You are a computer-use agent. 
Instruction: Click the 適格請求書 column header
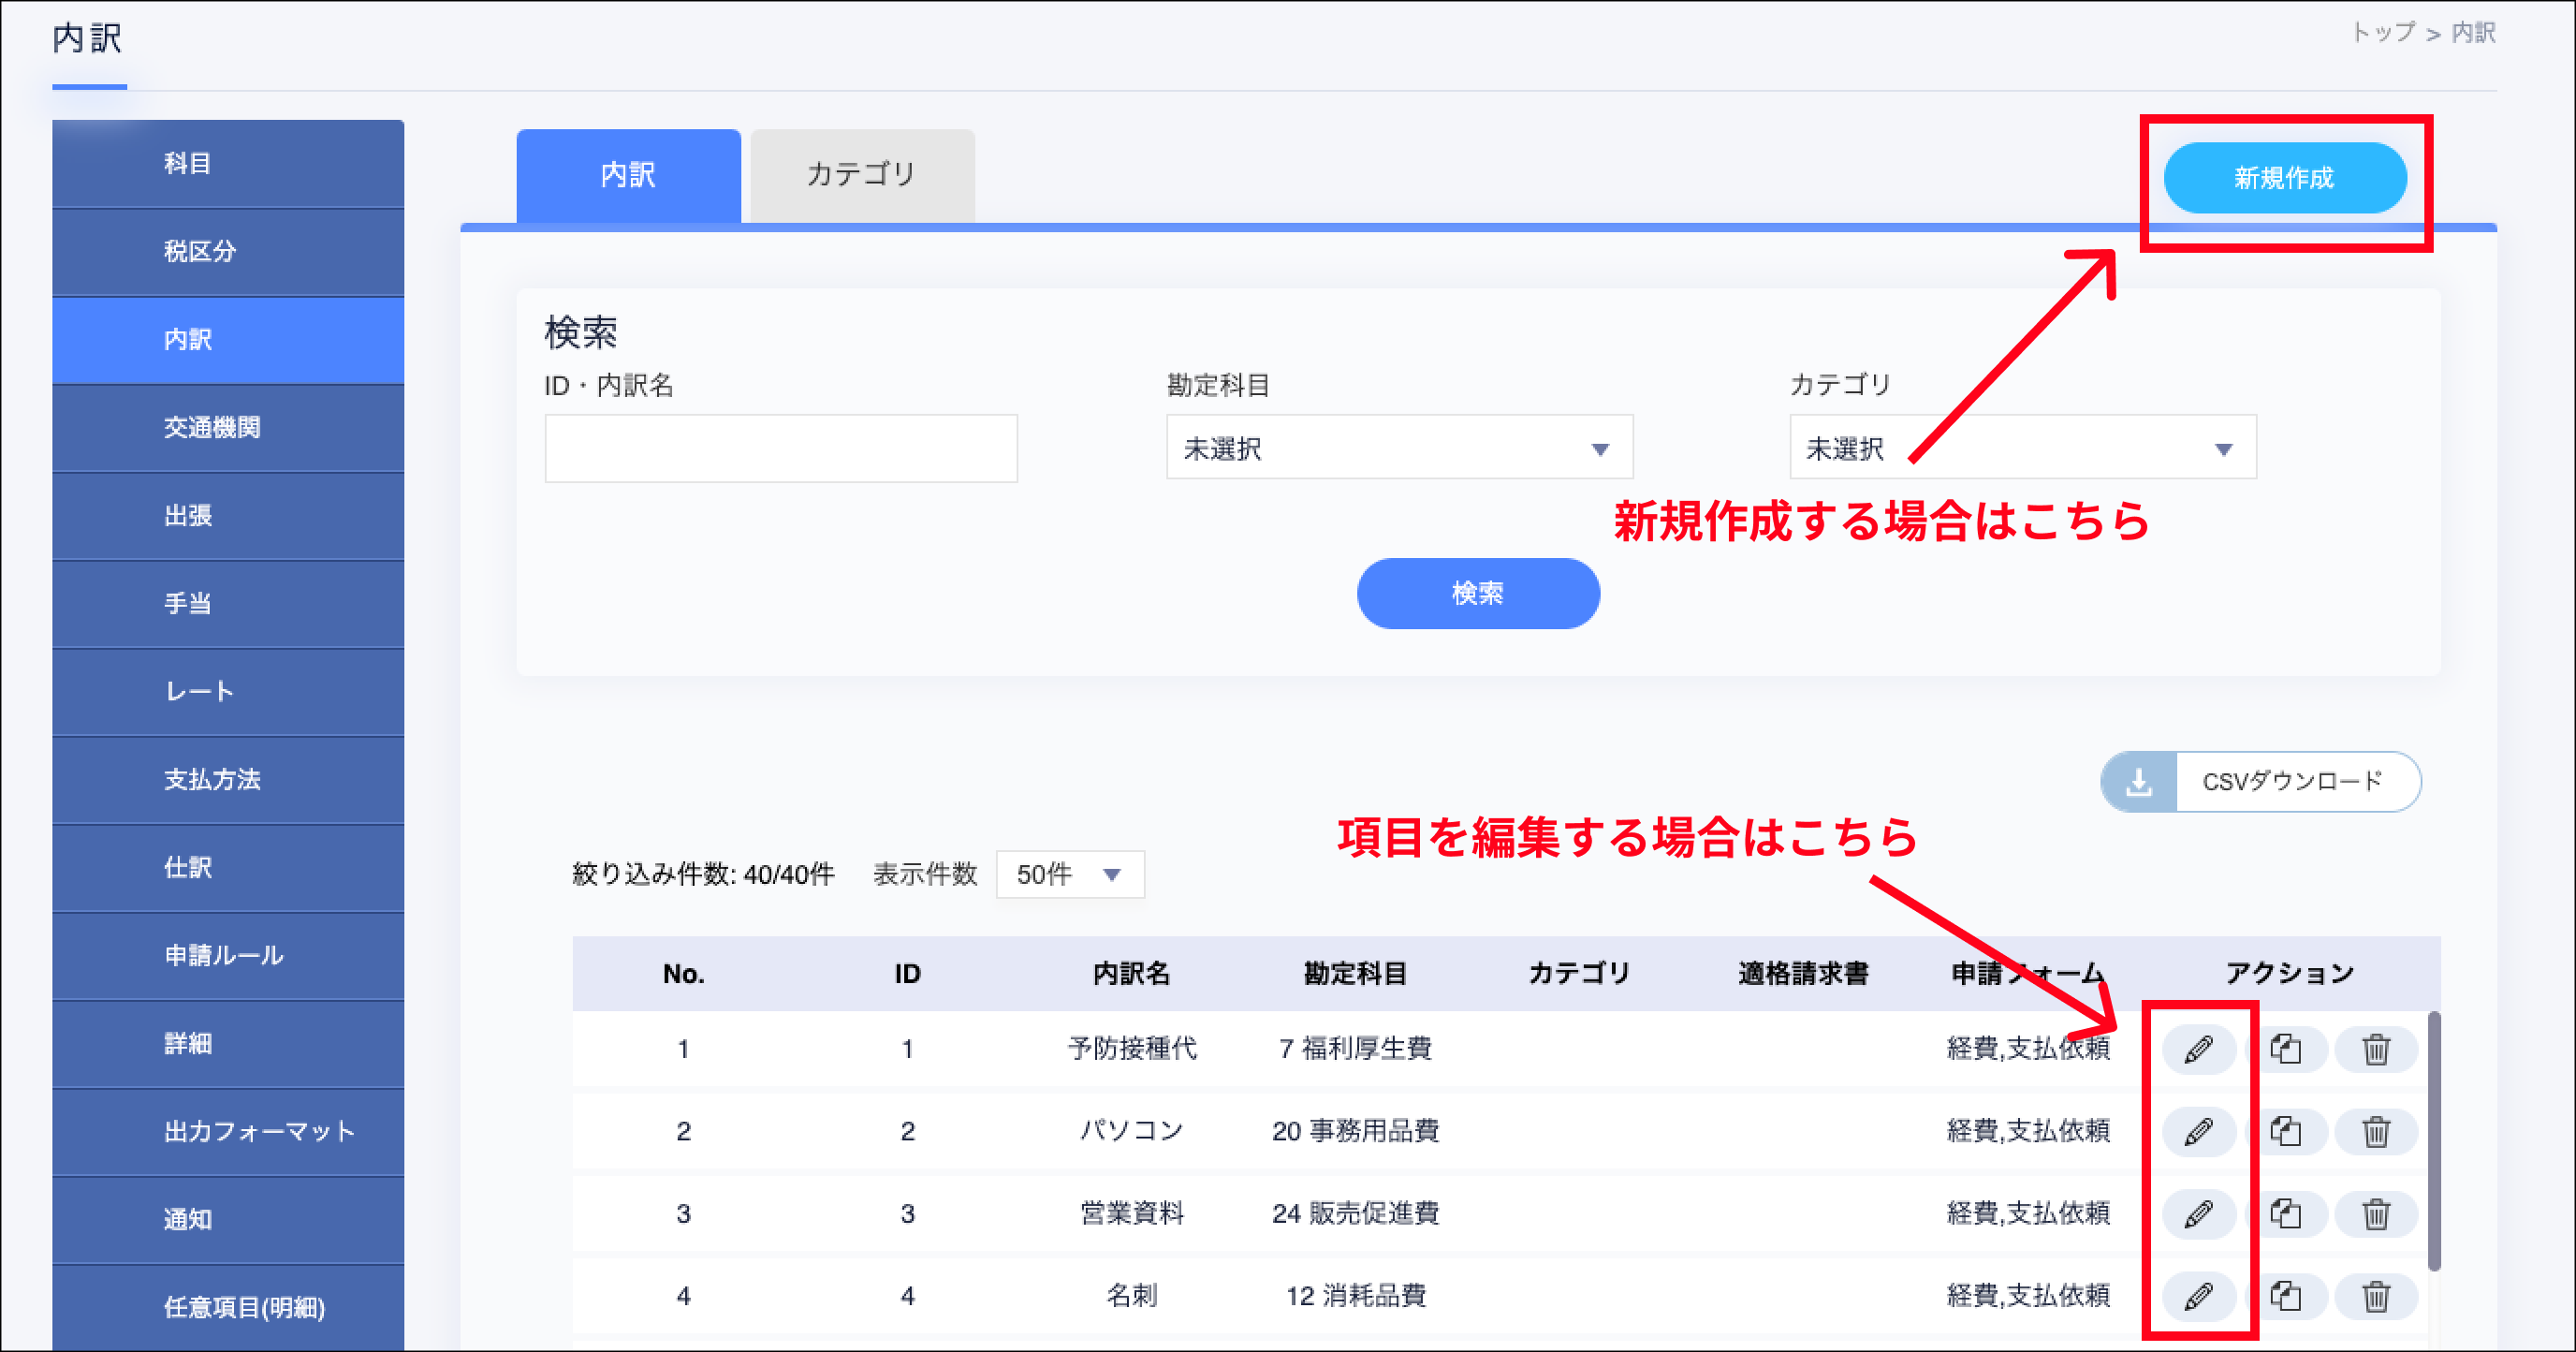pos(1803,973)
